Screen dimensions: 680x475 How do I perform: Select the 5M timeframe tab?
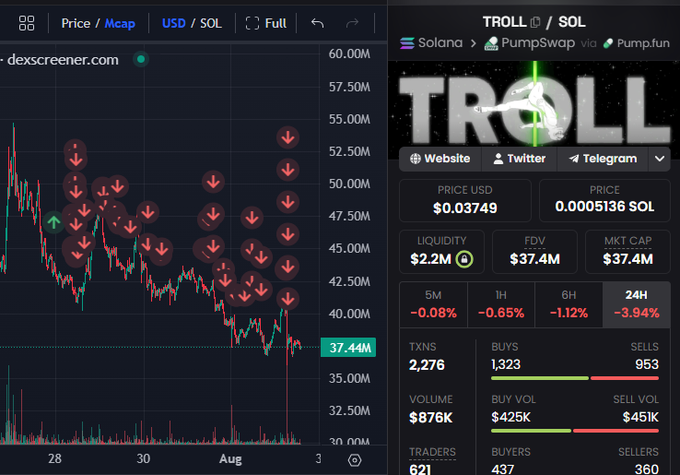point(433,305)
